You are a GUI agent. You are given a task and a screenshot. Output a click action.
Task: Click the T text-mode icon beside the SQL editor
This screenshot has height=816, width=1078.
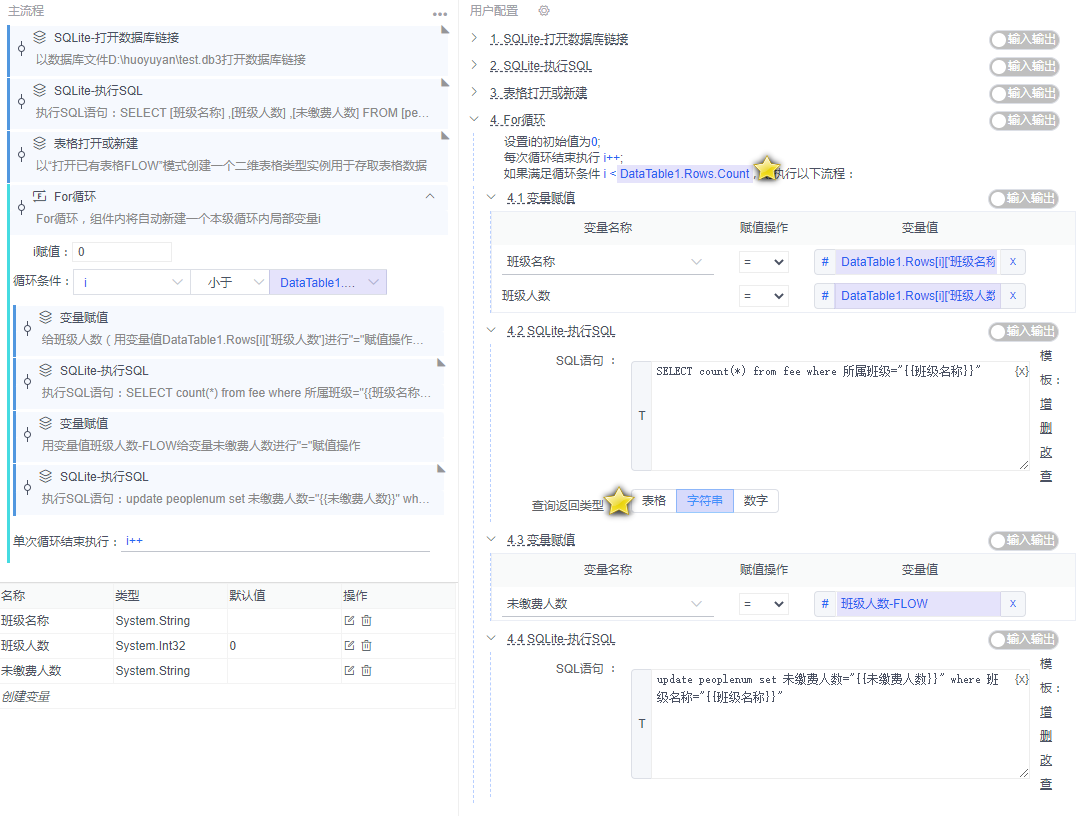pos(641,416)
